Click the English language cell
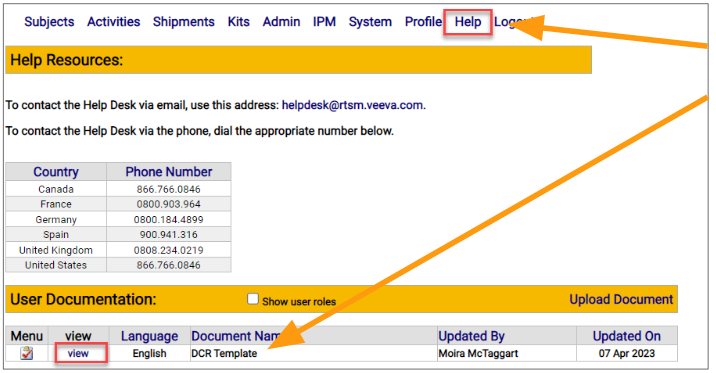716x373 pixels. tap(149, 353)
